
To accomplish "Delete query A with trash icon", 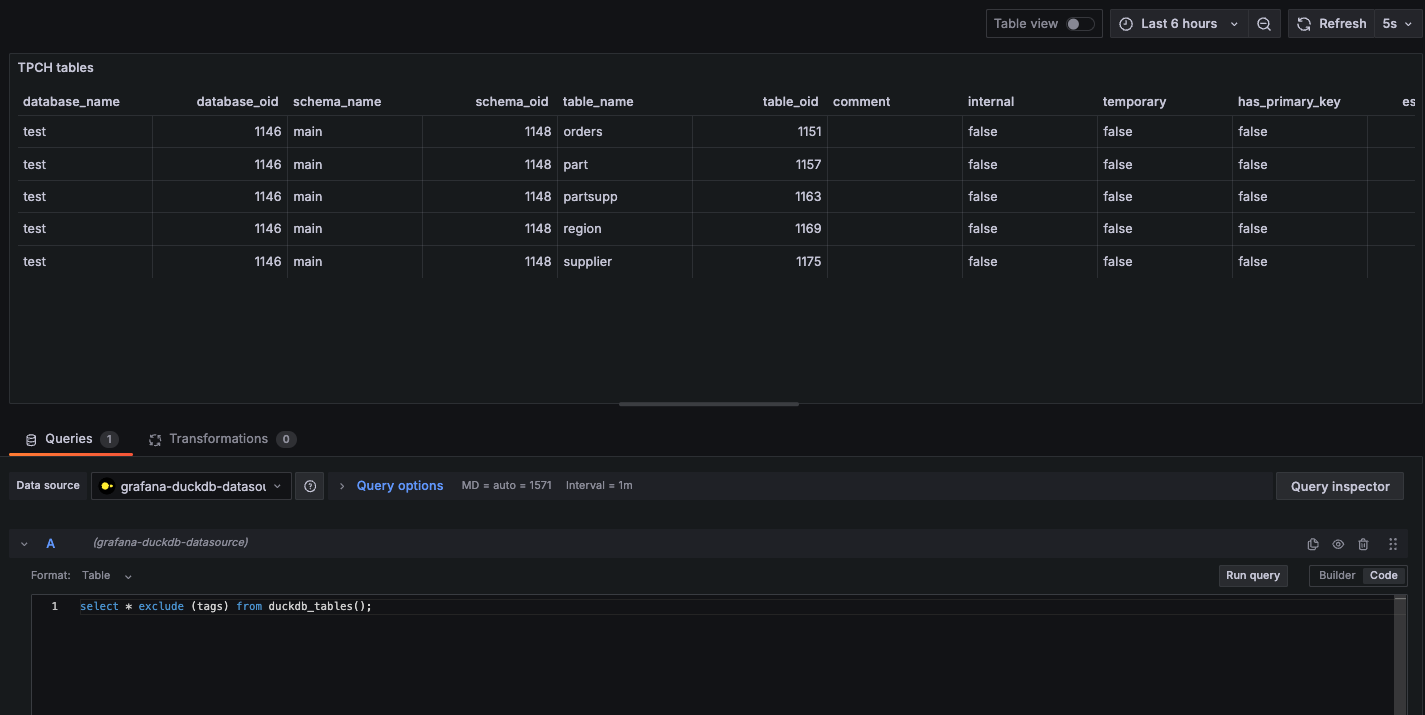I will (x=1363, y=544).
